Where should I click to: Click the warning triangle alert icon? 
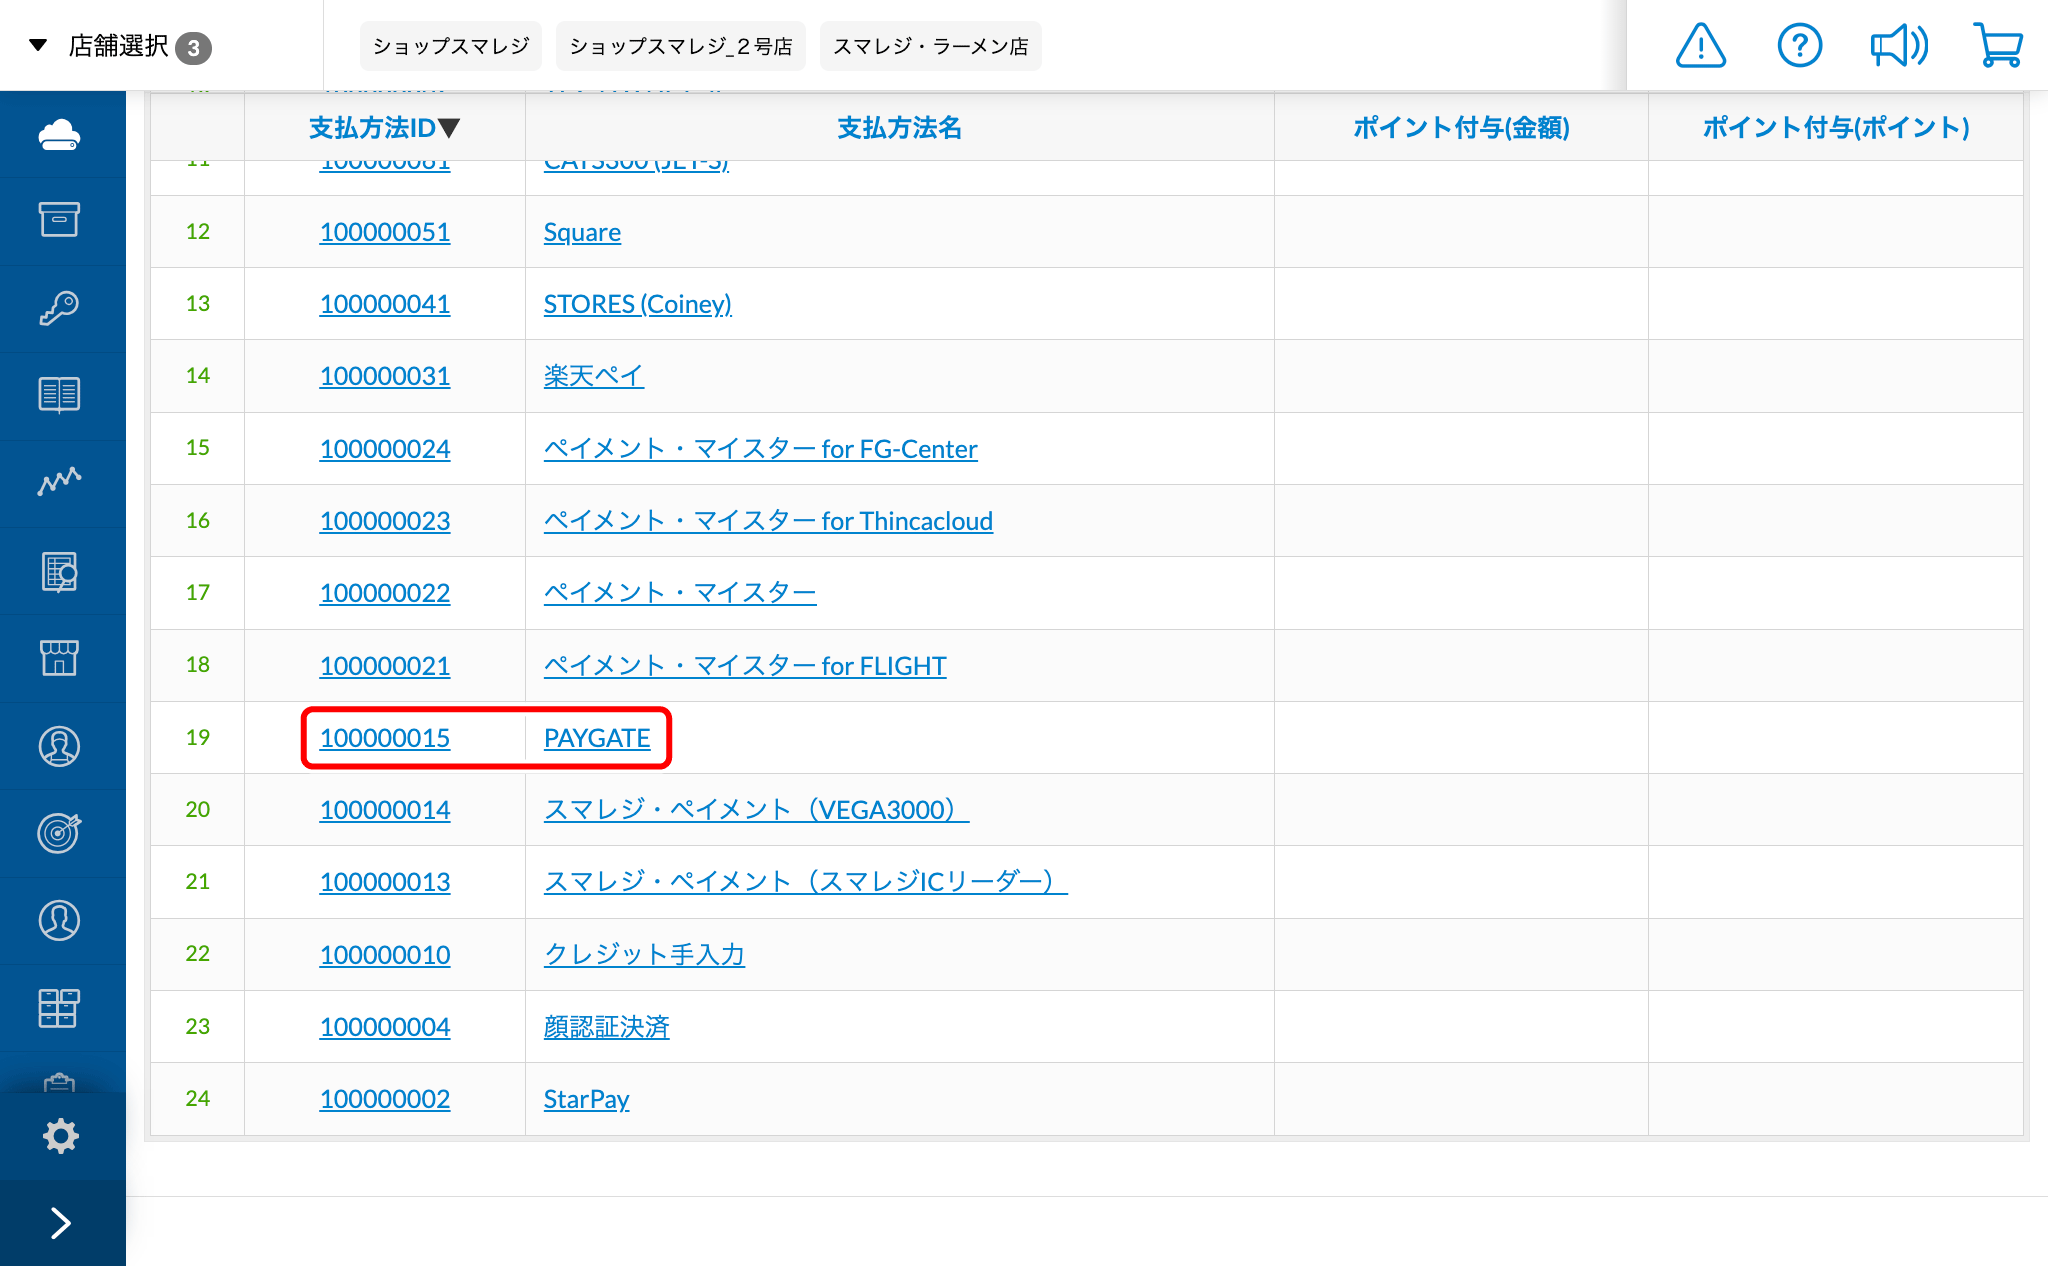pyautogui.click(x=1700, y=46)
